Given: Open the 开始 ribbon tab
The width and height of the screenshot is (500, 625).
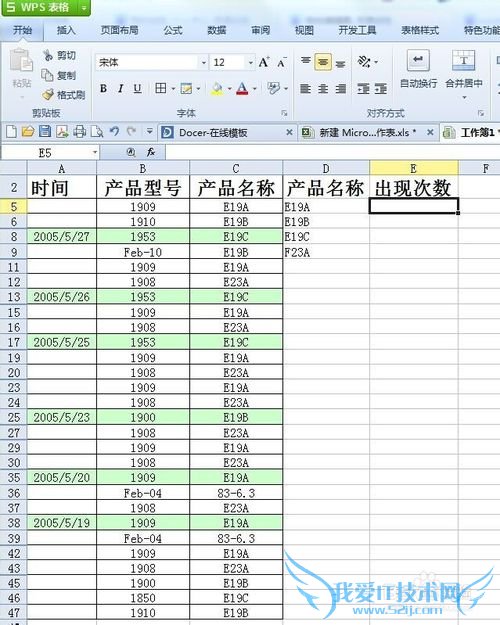Looking at the screenshot, I should [22, 30].
